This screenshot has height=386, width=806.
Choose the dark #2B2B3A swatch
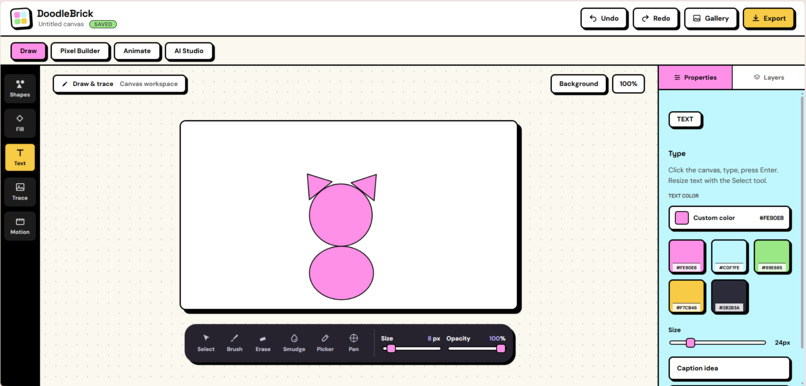coord(729,296)
